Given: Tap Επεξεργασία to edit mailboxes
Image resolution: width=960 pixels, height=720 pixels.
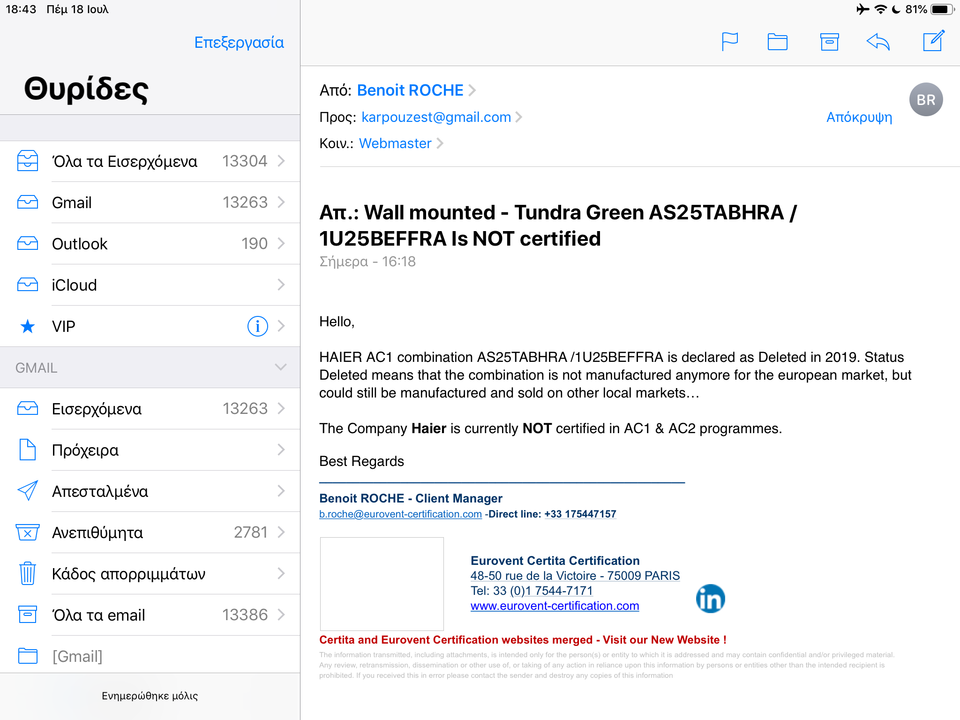Looking at the screenshot, I should click(239, 43).
